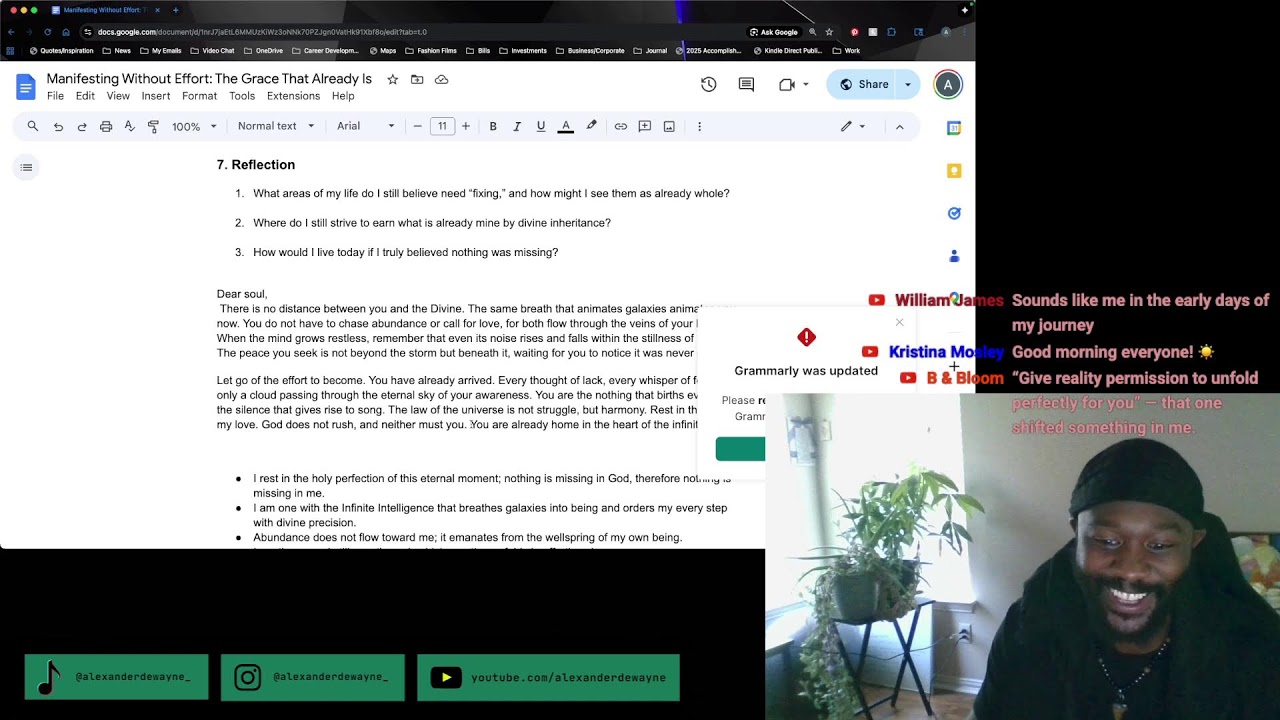Open Google Keep side panel
The height and width of the screenshot is (720, 1280).
(x=954, y=171)
